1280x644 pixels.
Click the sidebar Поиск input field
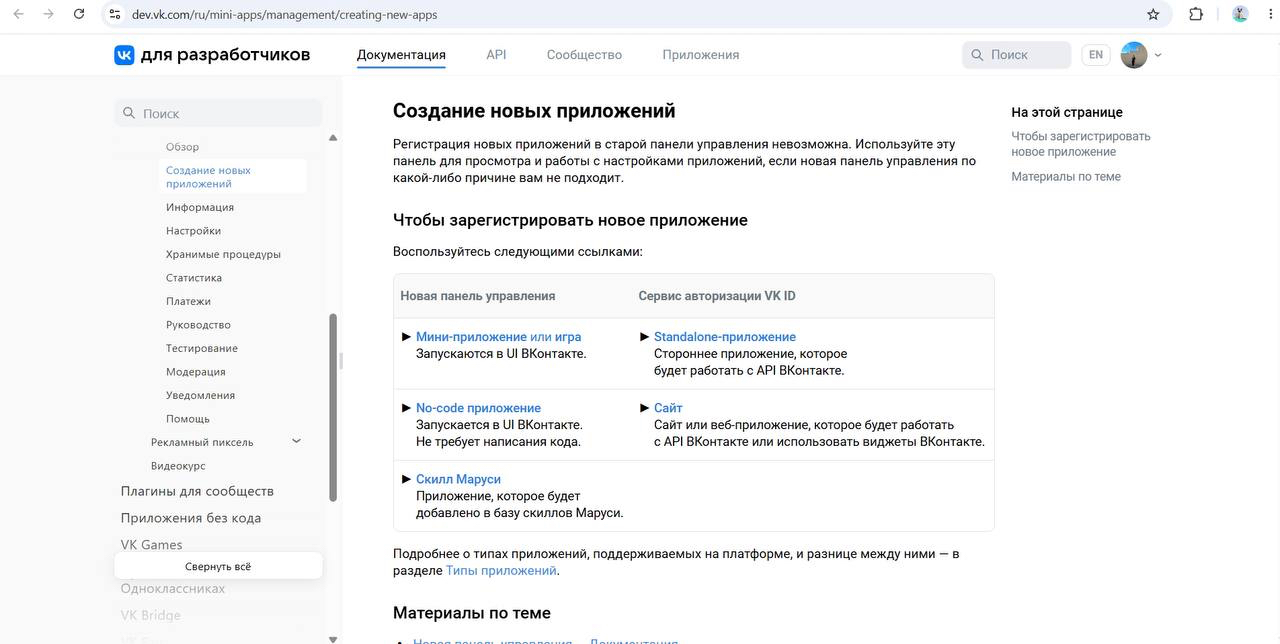click(x=218, y=113)
